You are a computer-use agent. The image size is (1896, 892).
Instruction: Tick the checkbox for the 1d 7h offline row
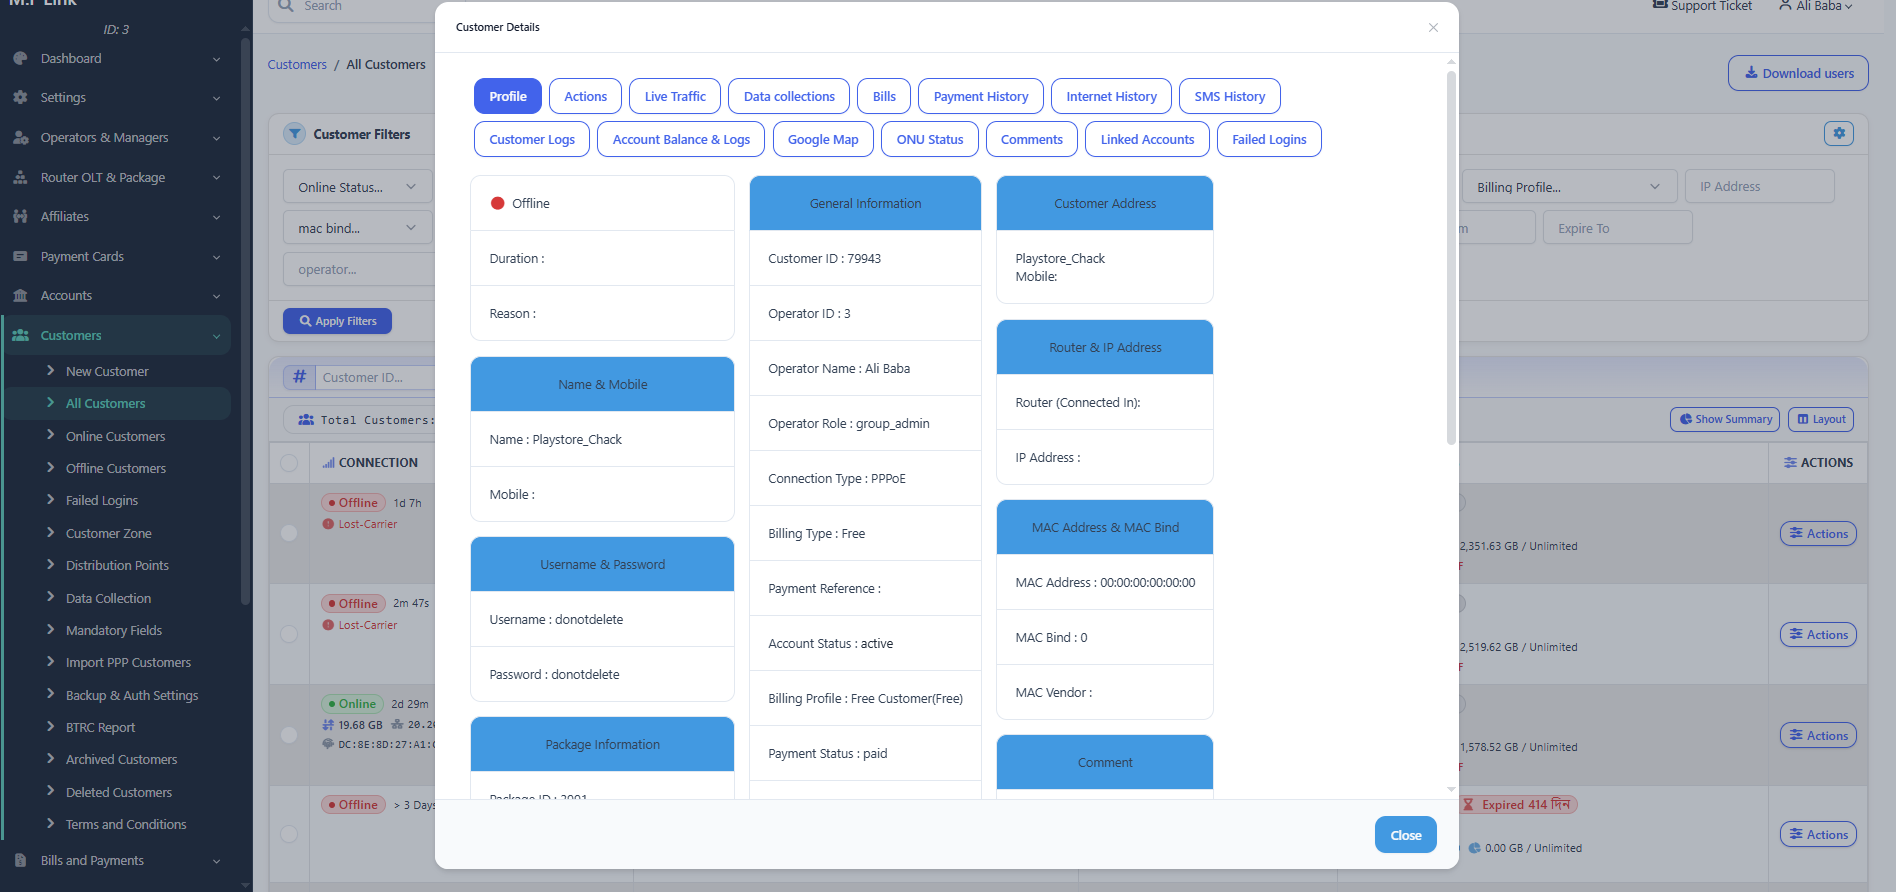click(x=289, y=533)
